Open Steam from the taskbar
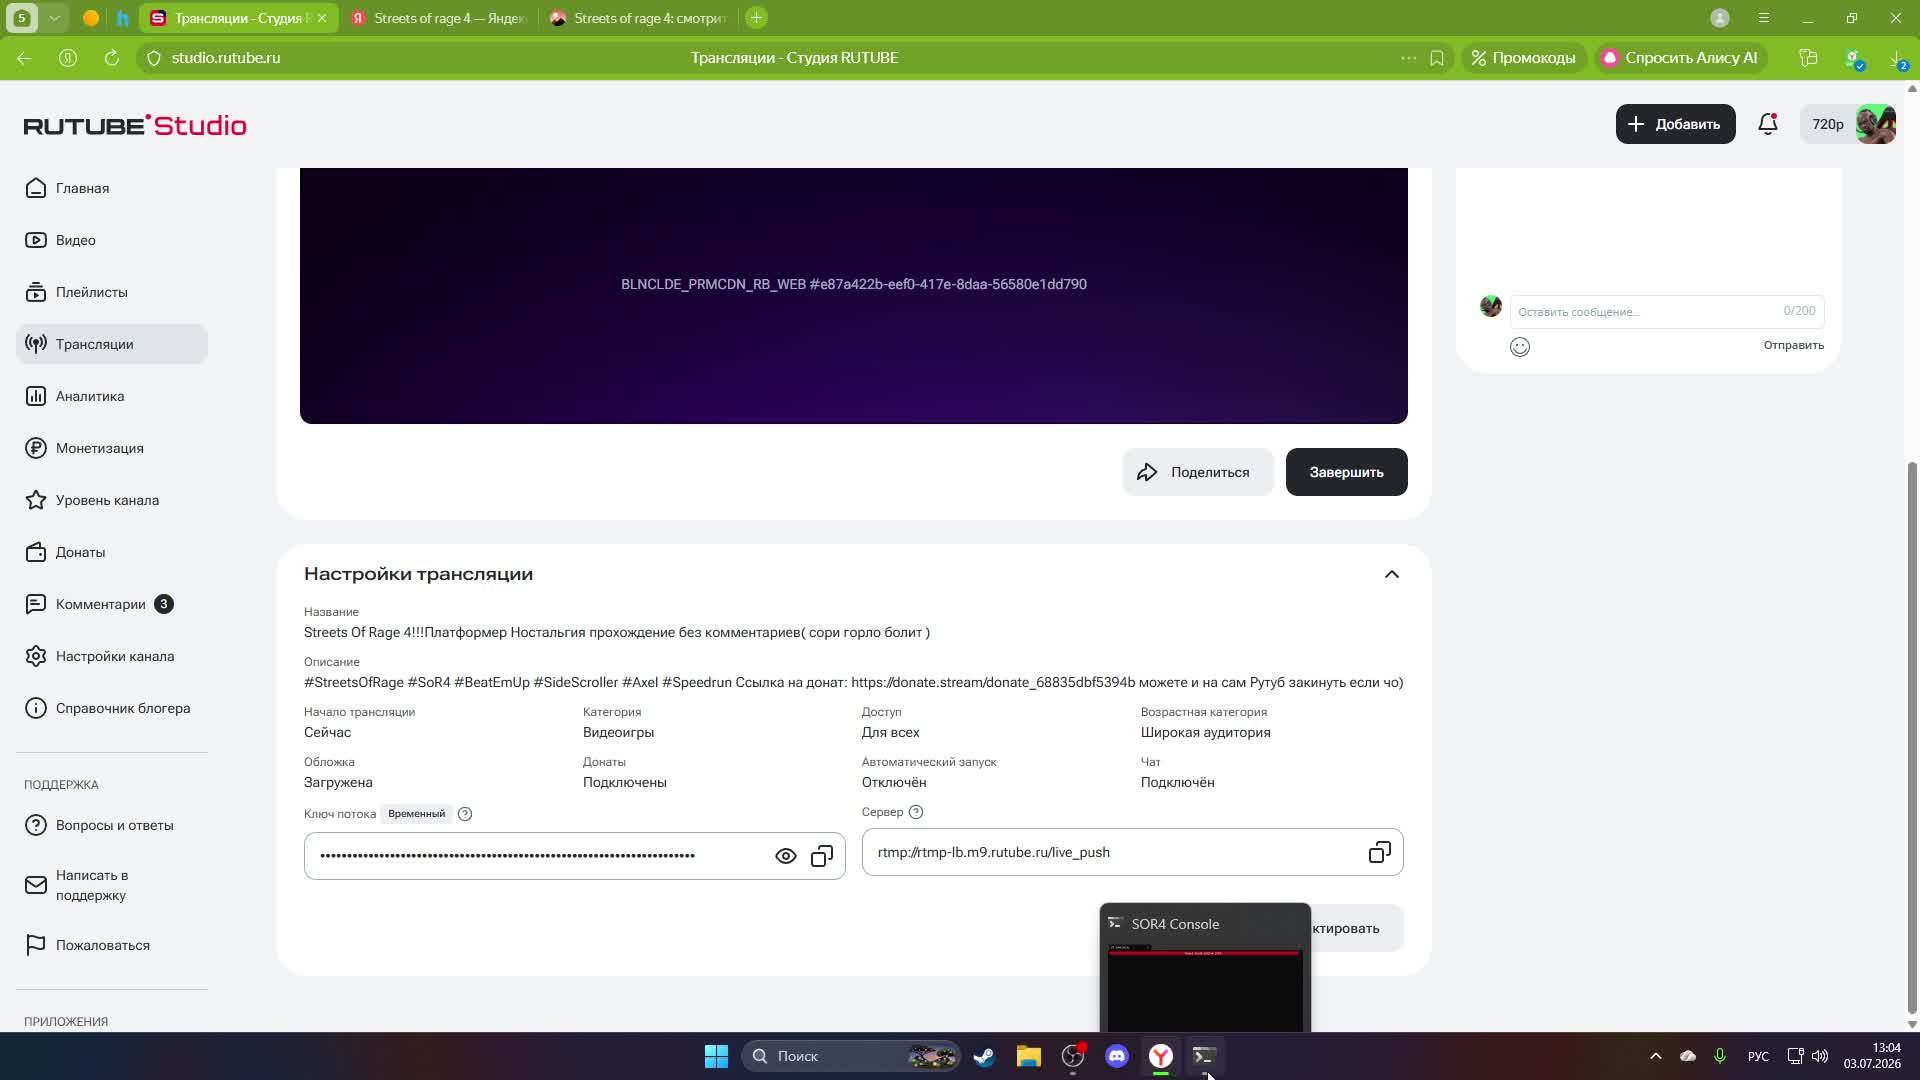Viewport: 1920px width, 1080px height. click(985, 1056)
